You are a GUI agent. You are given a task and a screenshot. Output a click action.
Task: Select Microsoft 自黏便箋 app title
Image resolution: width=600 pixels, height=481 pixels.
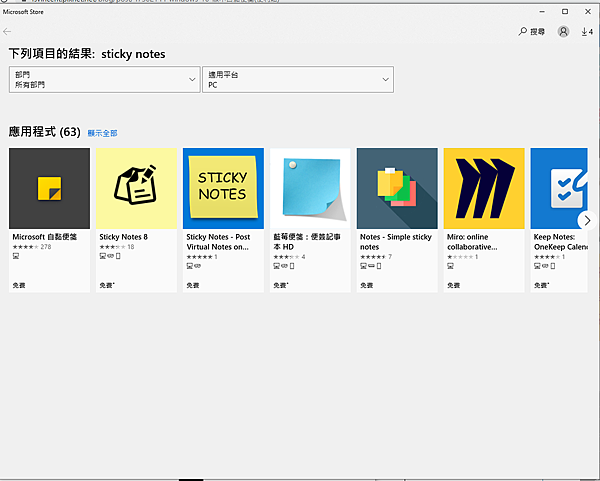point(45,237)
